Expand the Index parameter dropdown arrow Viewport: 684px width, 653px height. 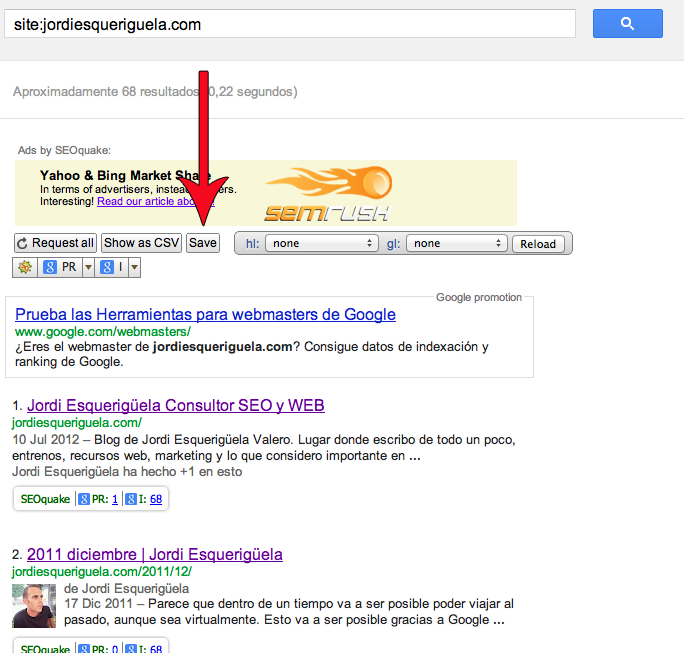click(x=134, y=267)
